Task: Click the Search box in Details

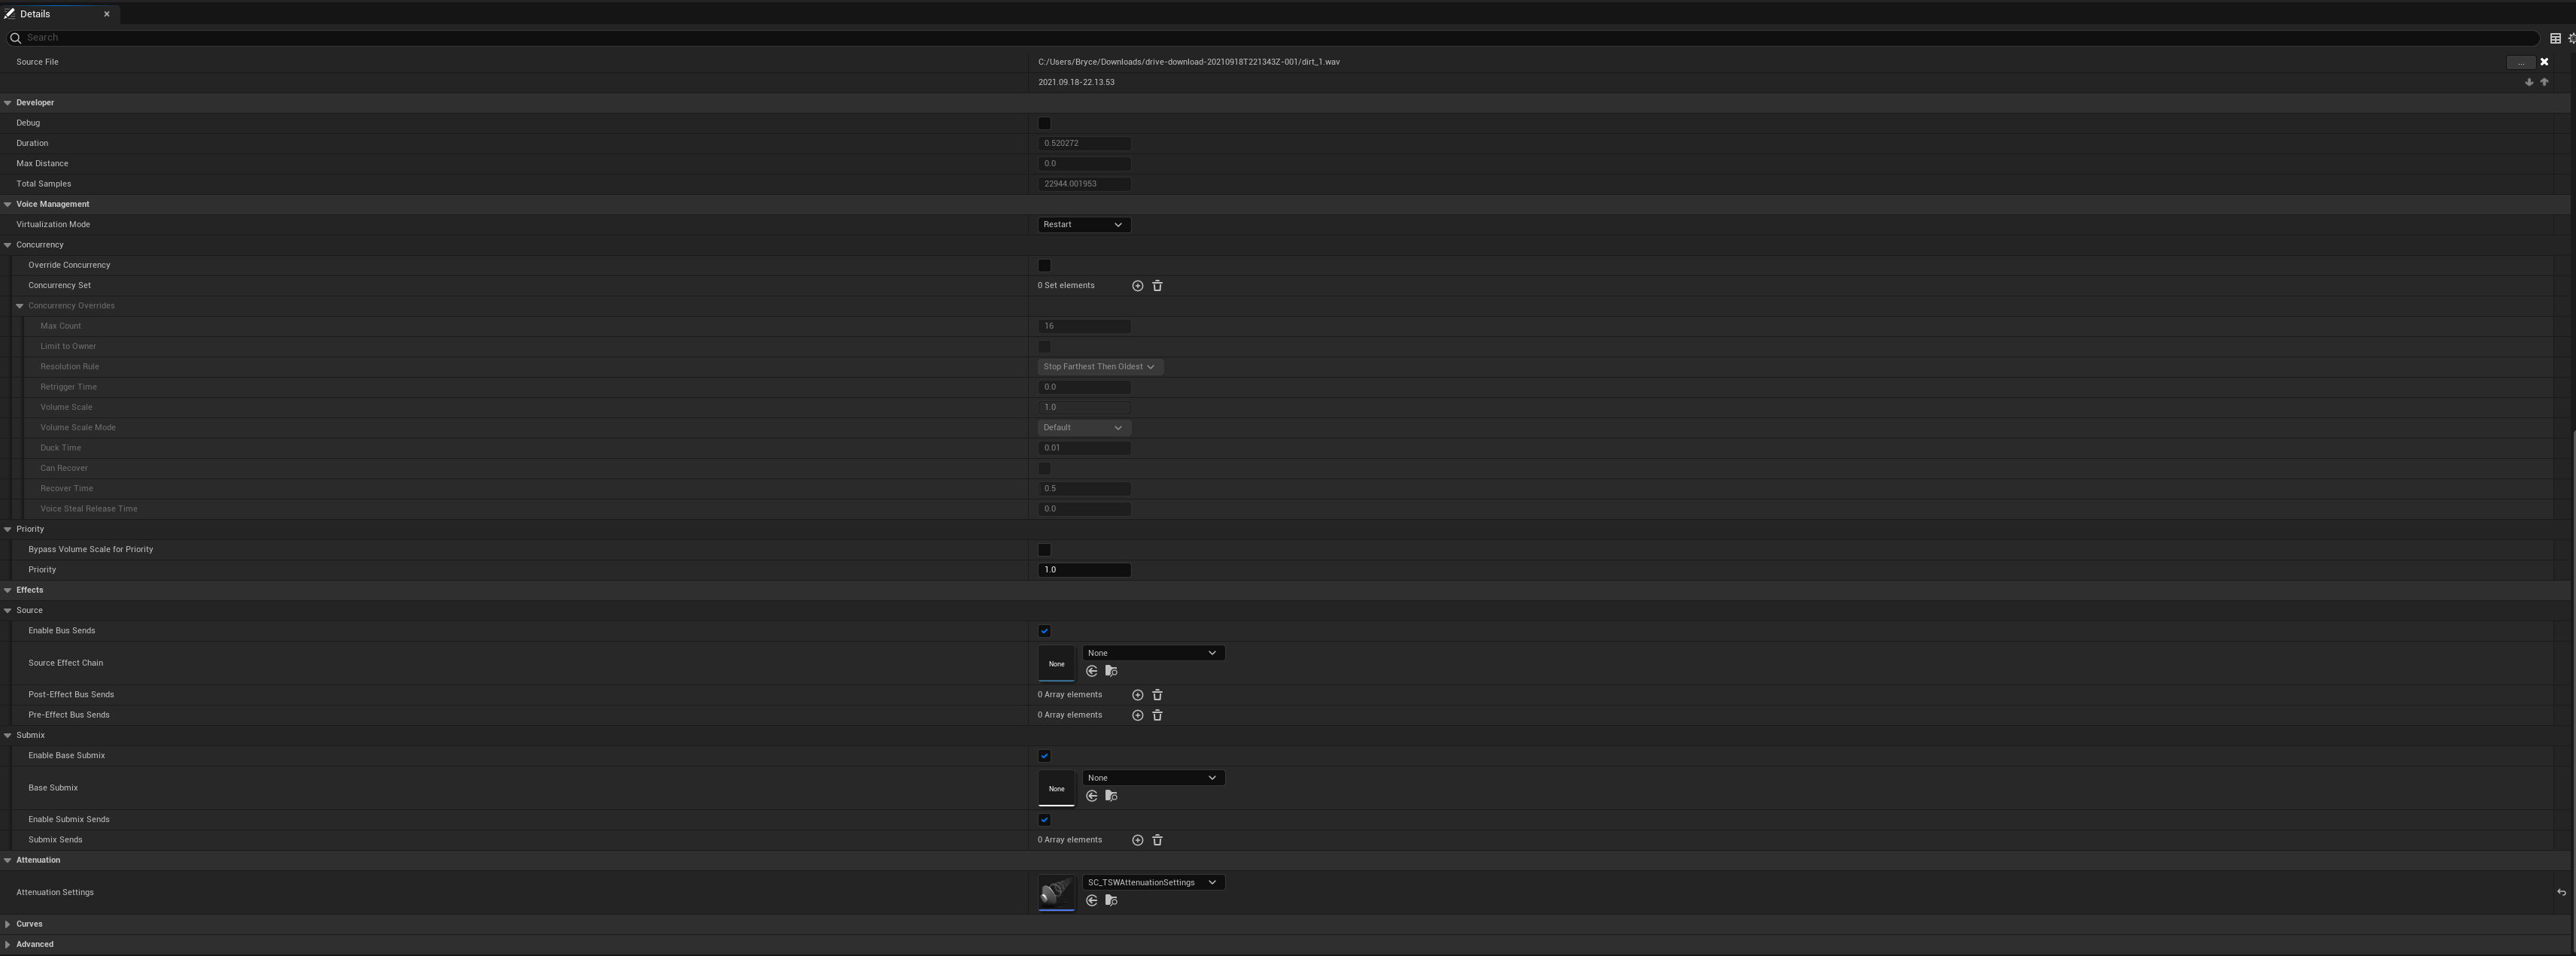Action: (1270, 38)
